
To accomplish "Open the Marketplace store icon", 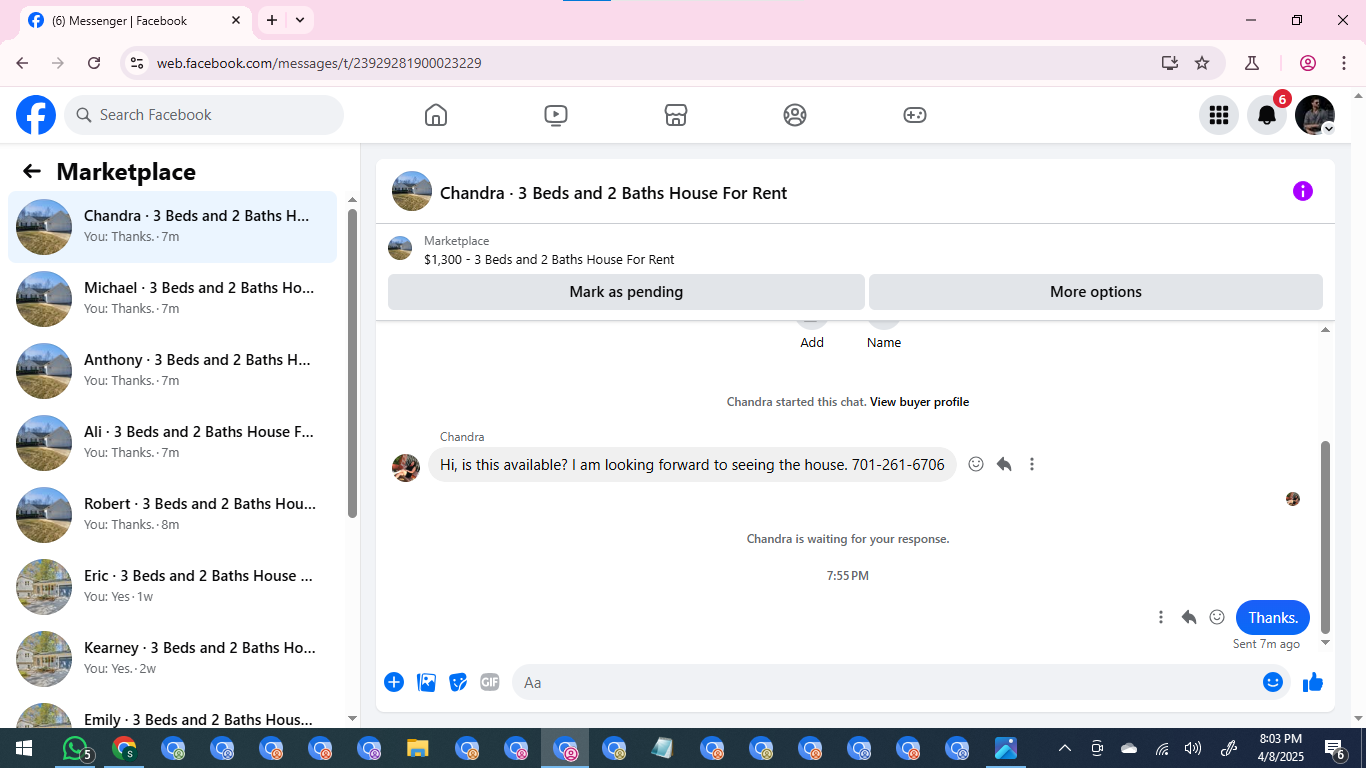I will click(x=676, y=115).
